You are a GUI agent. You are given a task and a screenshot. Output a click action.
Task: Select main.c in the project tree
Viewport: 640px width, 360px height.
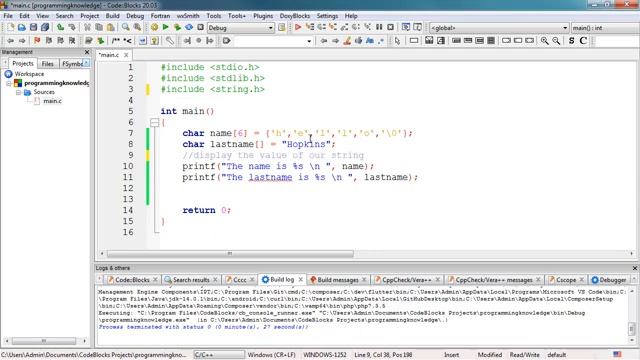53,101
